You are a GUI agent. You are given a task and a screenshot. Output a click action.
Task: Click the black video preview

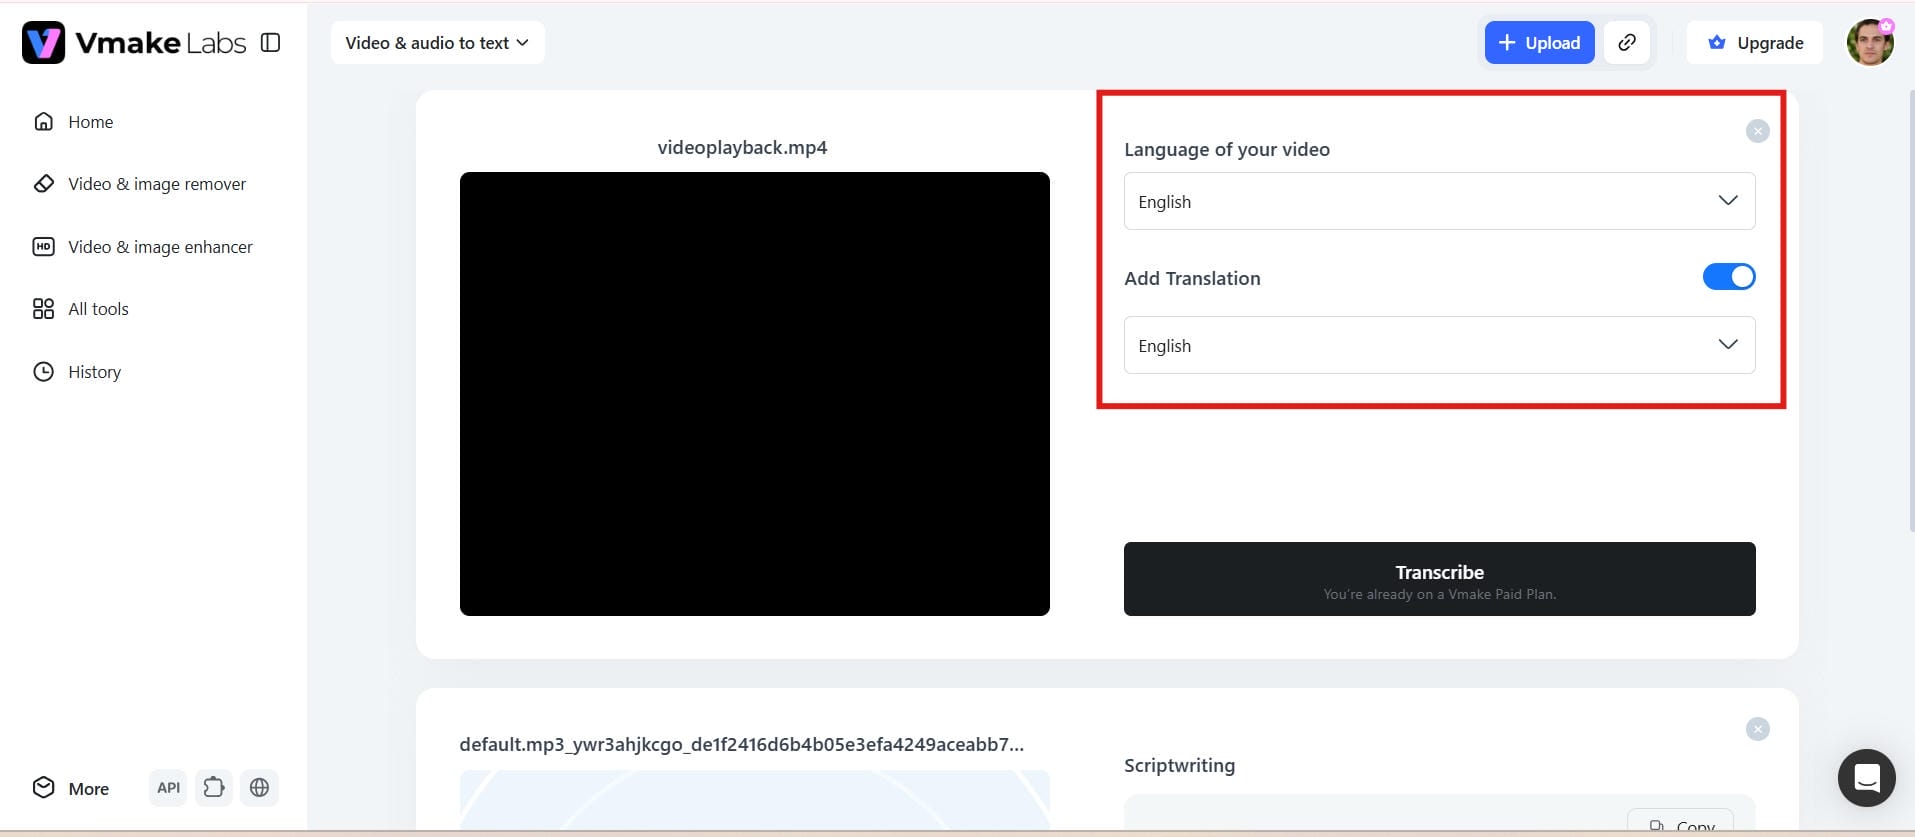[754, 394]
